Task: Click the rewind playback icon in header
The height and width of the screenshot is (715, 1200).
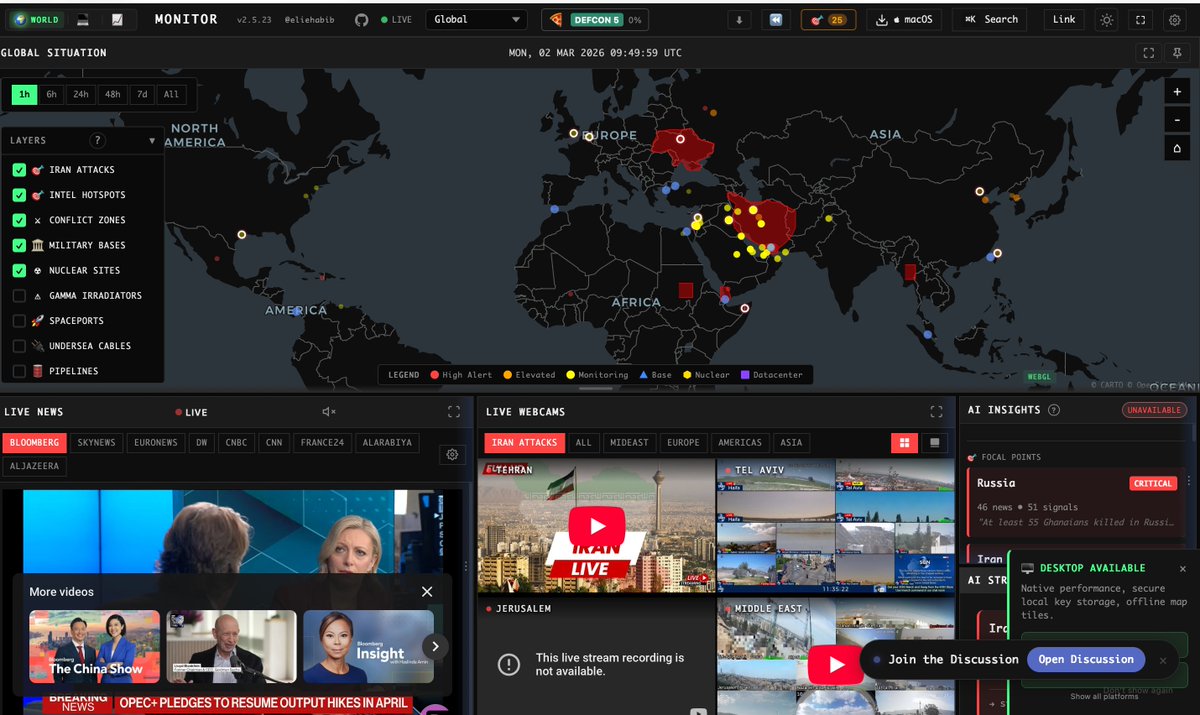Action: [775, 19]
